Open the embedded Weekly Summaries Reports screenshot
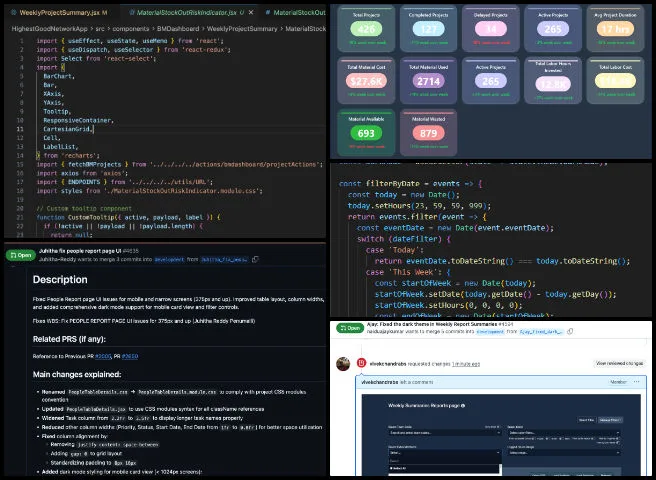The width and height of the screenshot is (656, 480). click(501, 434)
